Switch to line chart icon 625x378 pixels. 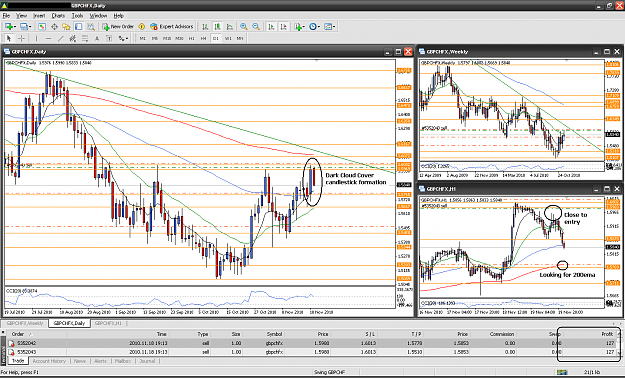230,27
